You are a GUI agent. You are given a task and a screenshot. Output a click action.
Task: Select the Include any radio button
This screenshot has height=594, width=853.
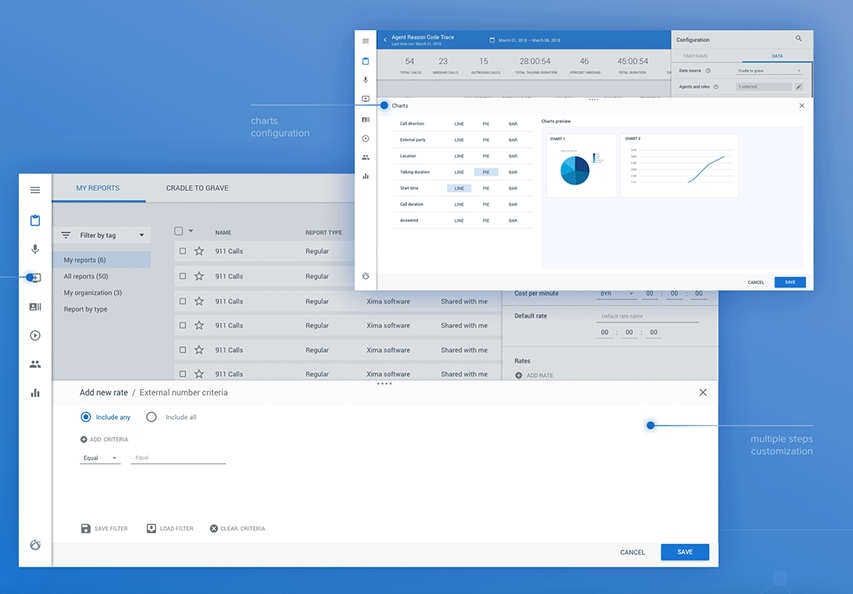pyautogui.click(x=85, y=417)
